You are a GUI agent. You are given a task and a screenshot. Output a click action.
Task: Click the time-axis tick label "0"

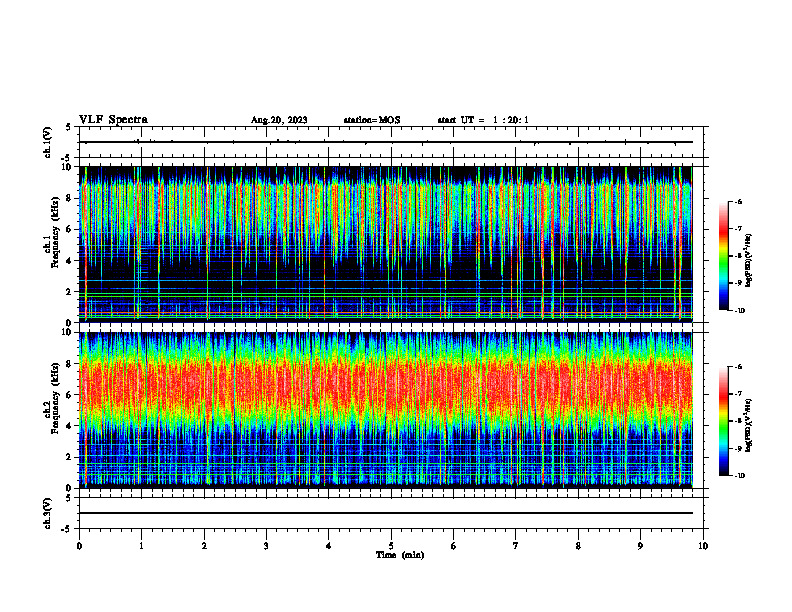pyautogui.click(x=79, y=546)
